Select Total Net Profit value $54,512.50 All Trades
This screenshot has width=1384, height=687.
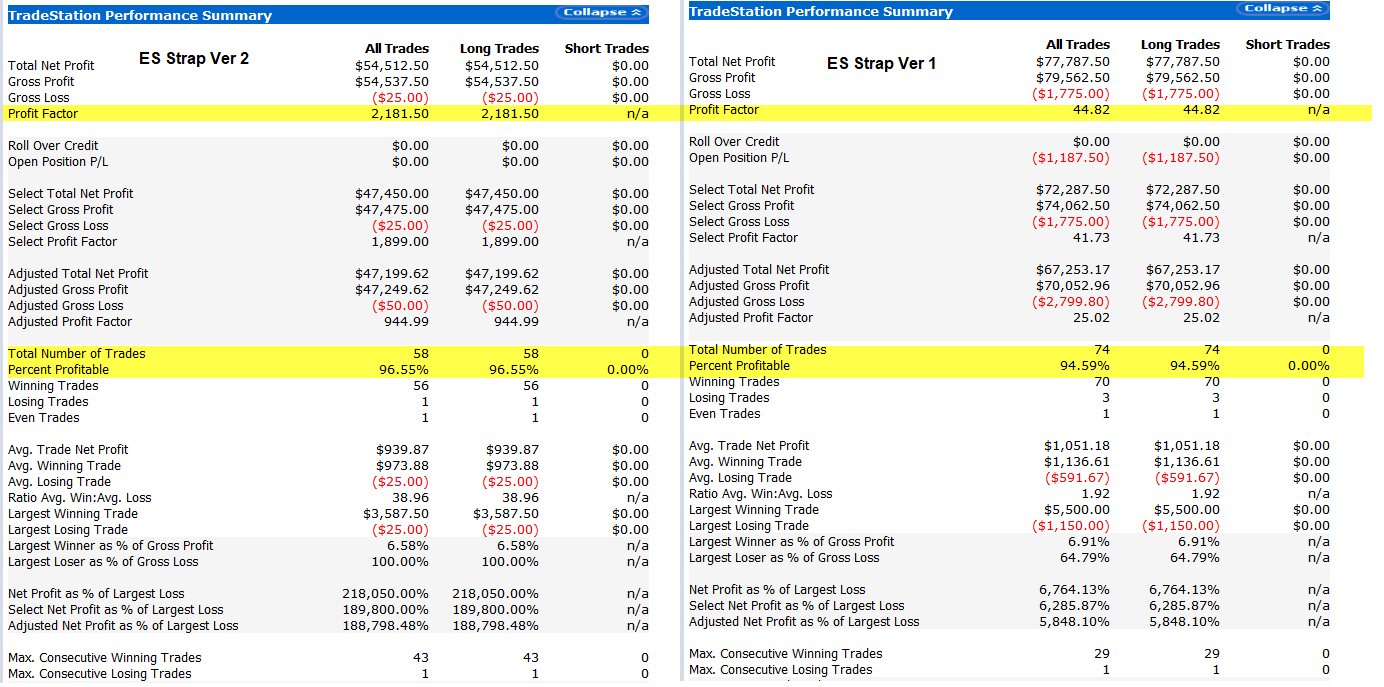[x=392, y=65]
